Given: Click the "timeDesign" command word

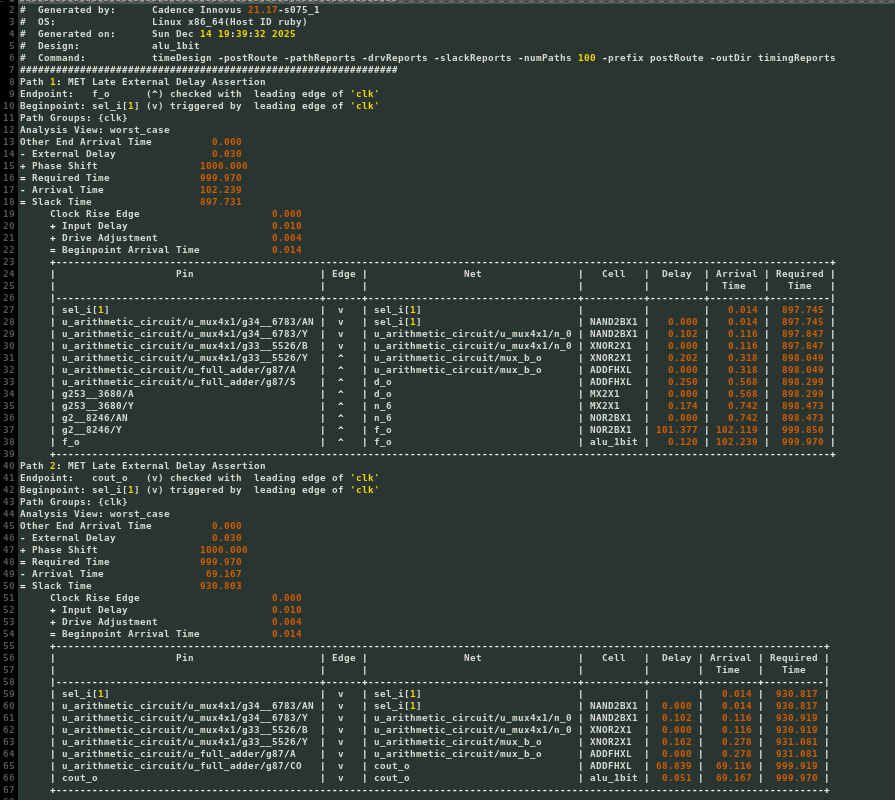Looking at the screenshot, I should tap(182, 58).
